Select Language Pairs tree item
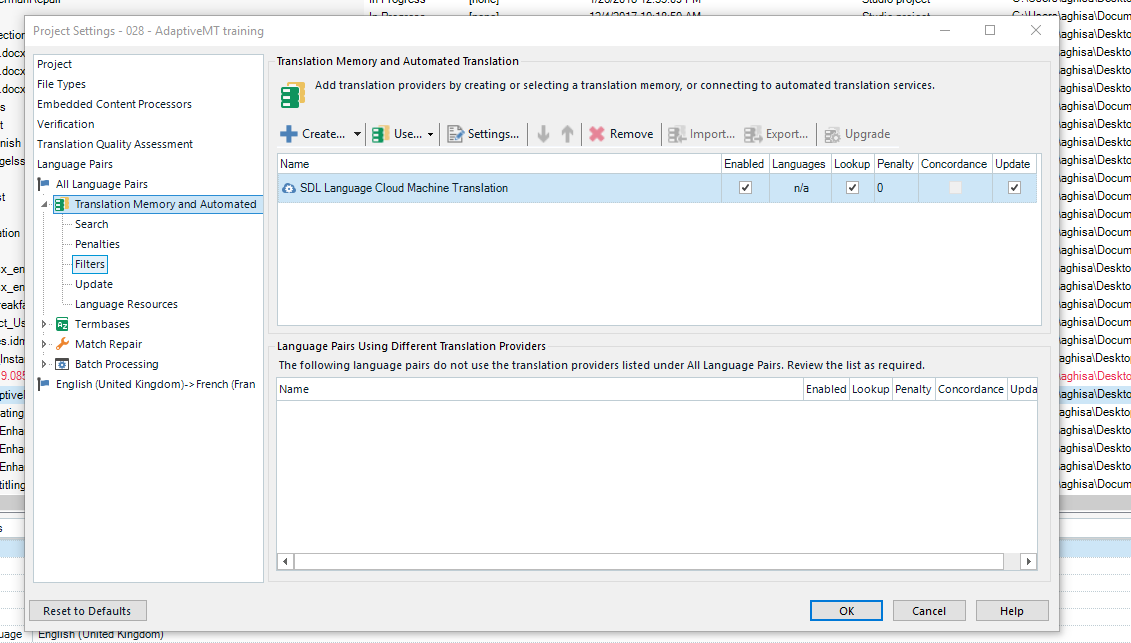Screen dimensions: 1131x643 [x=75, y=165]
